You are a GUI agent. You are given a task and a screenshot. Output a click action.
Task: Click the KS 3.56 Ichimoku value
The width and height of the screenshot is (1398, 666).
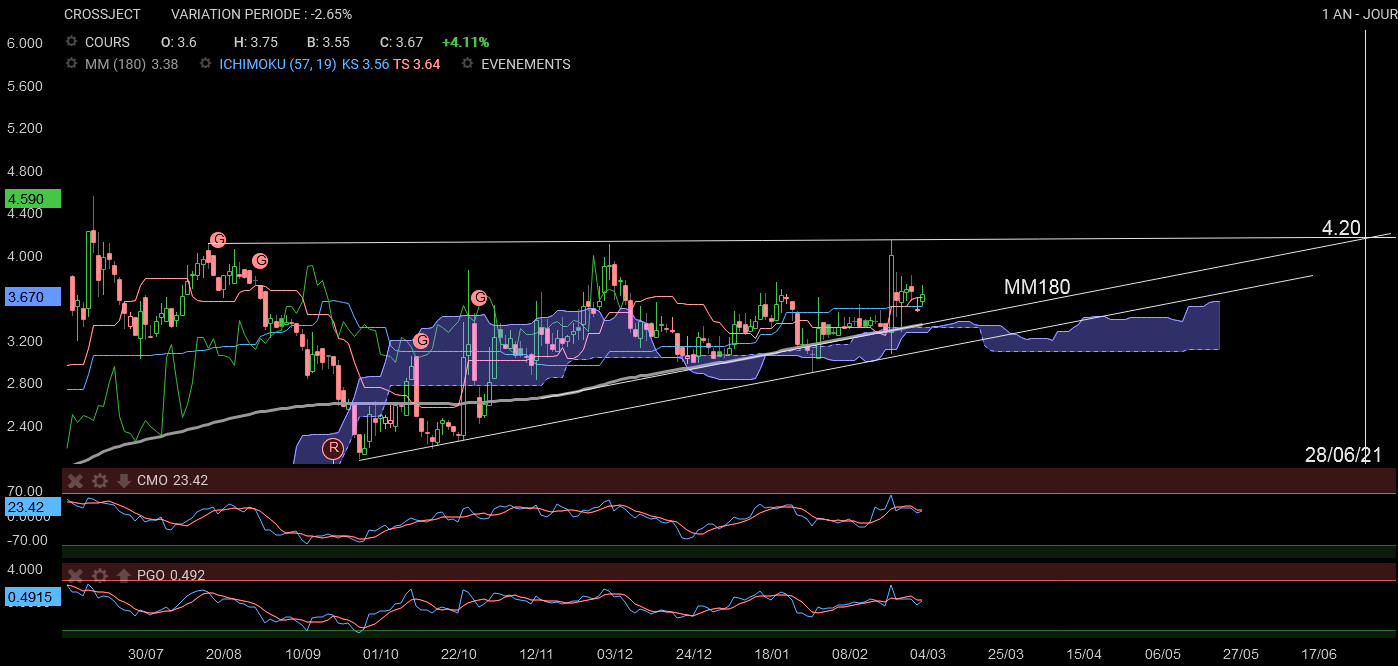coord(365,64)
